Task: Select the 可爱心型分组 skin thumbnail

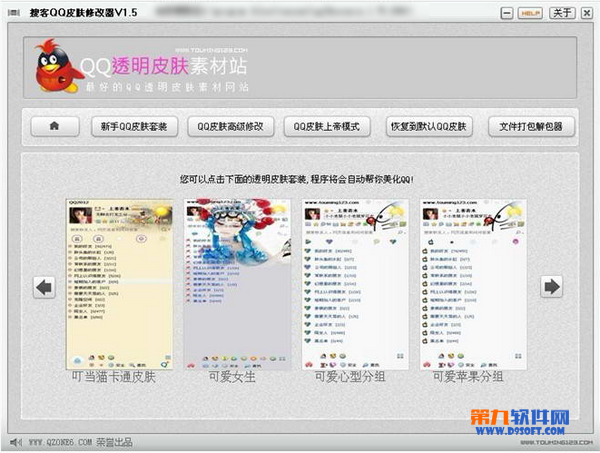Action: [355, 284]
